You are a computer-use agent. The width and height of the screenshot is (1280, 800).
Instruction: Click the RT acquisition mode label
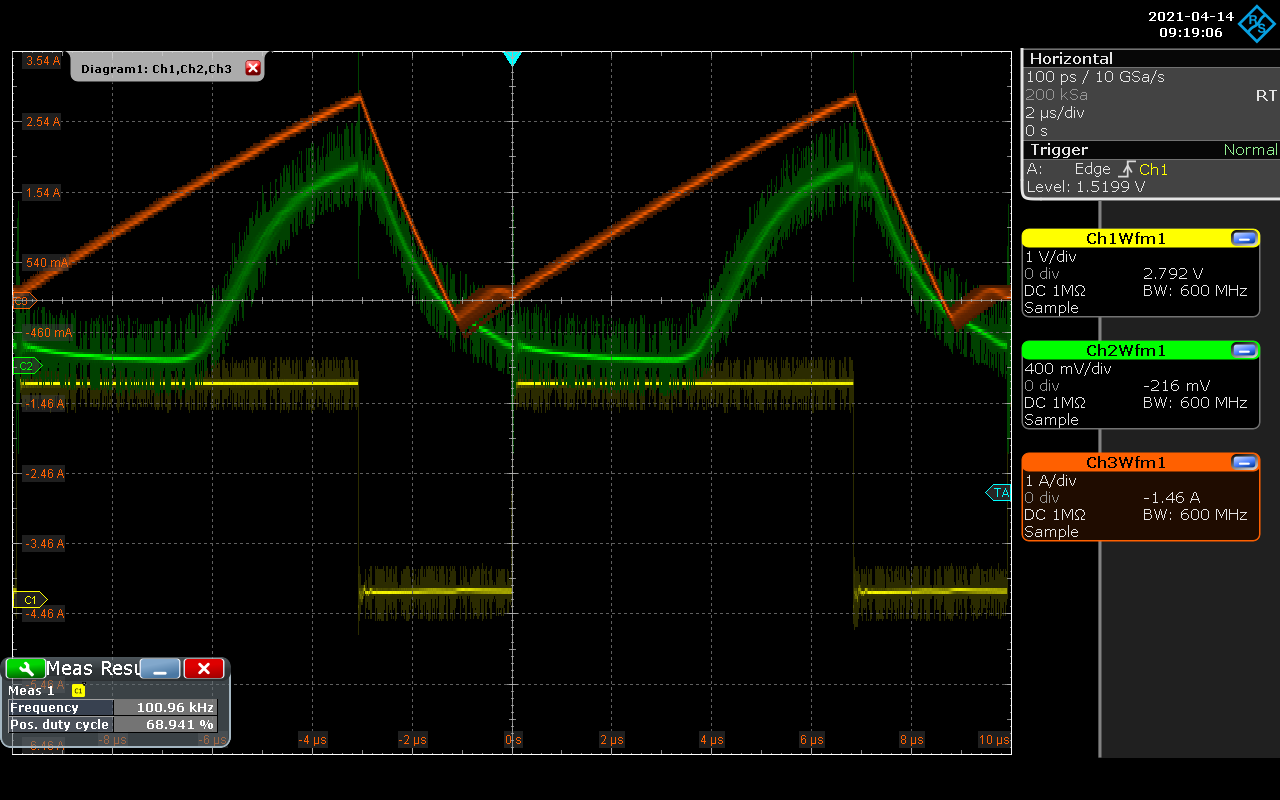pyautogui.click(x=1266, y=95)
